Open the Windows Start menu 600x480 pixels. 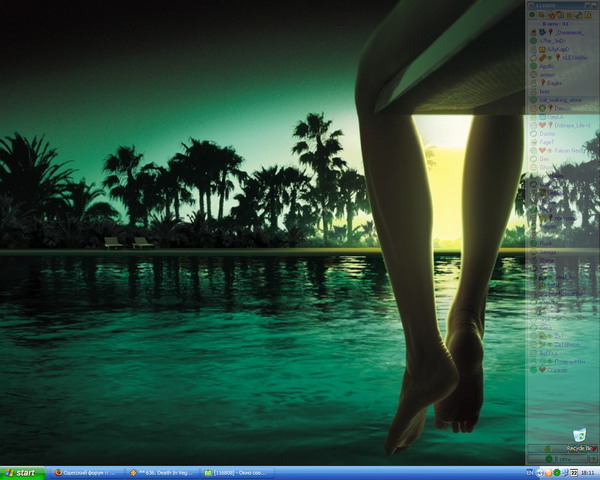(22, 473)
